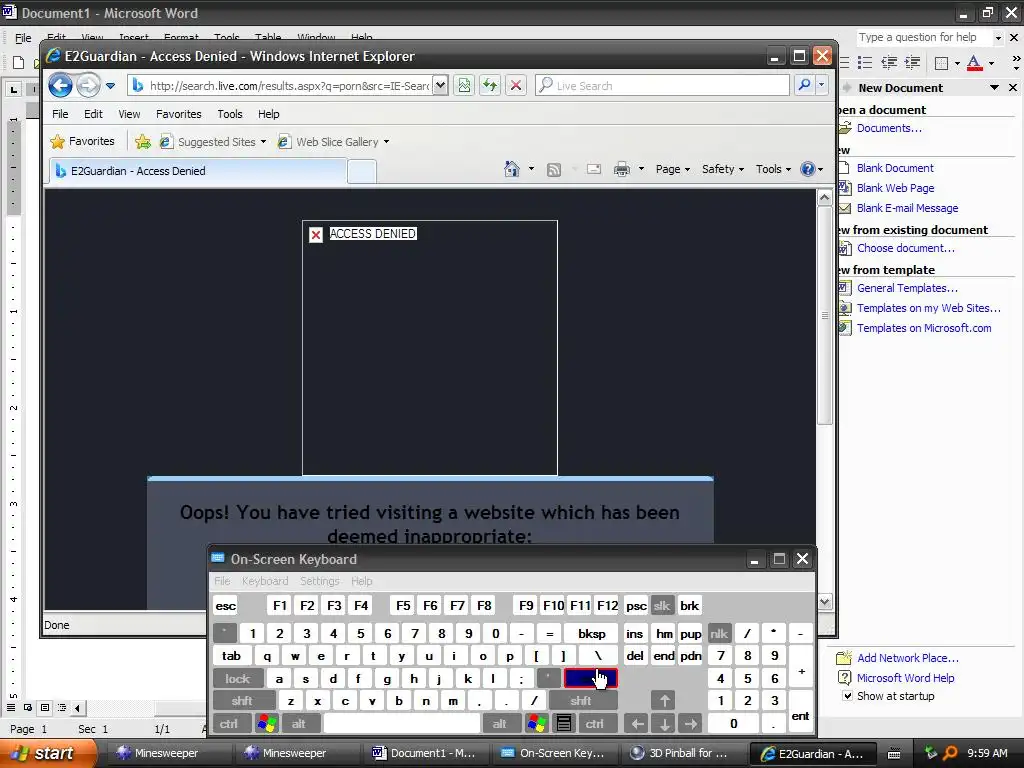The image size is (1024, 768).
Task: Open the Keyboard menu in On-Screen Keyboard
Action: tap(264, 581)
